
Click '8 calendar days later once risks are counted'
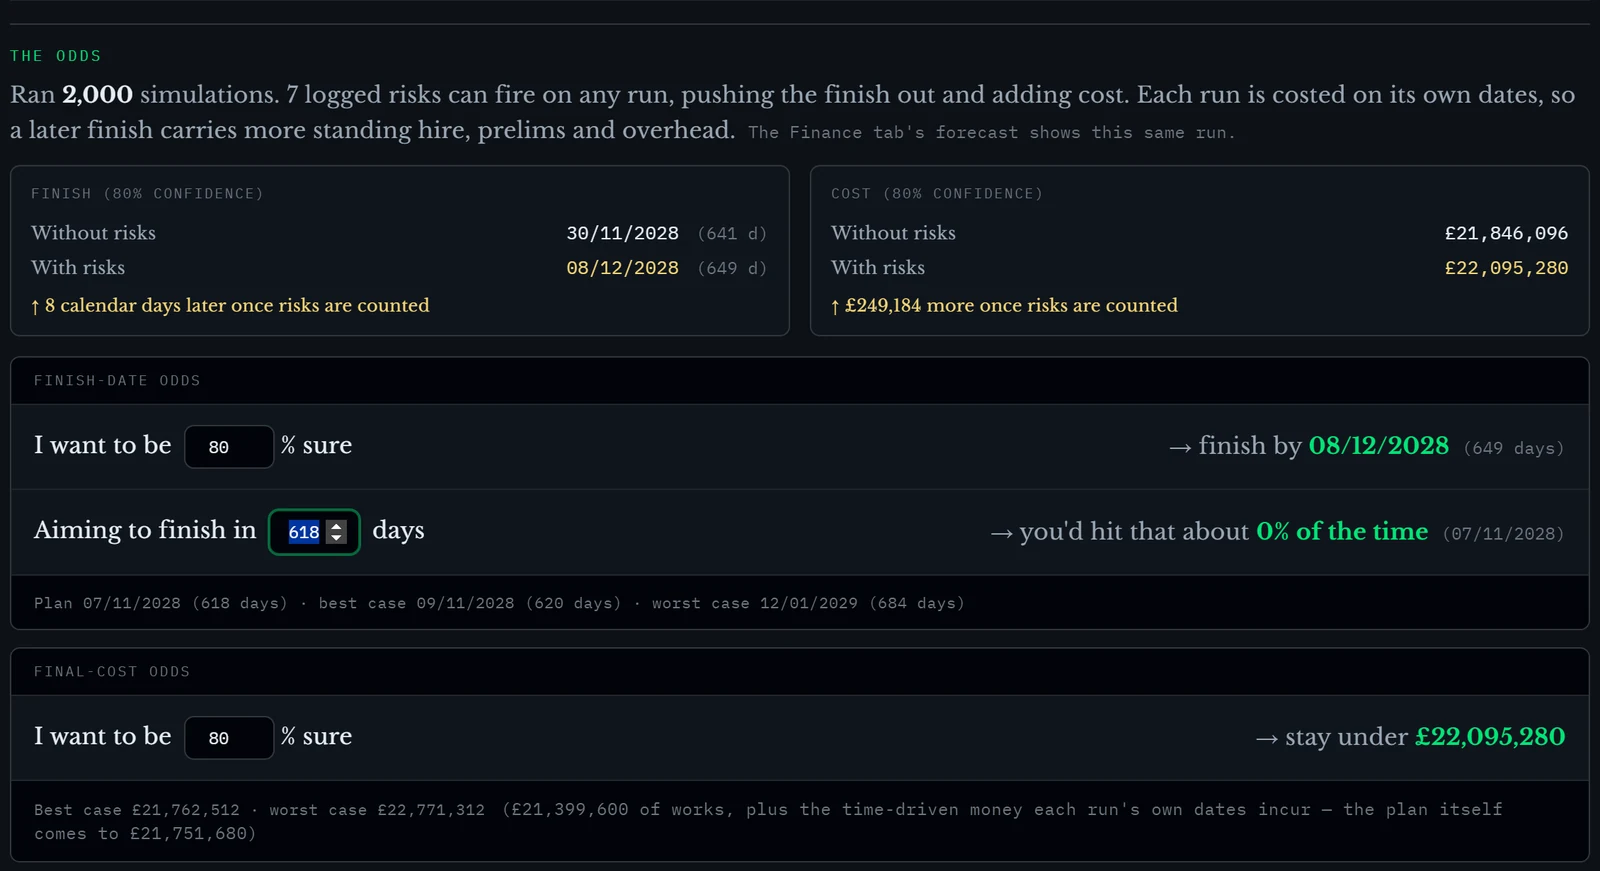(x=230, y=306)
